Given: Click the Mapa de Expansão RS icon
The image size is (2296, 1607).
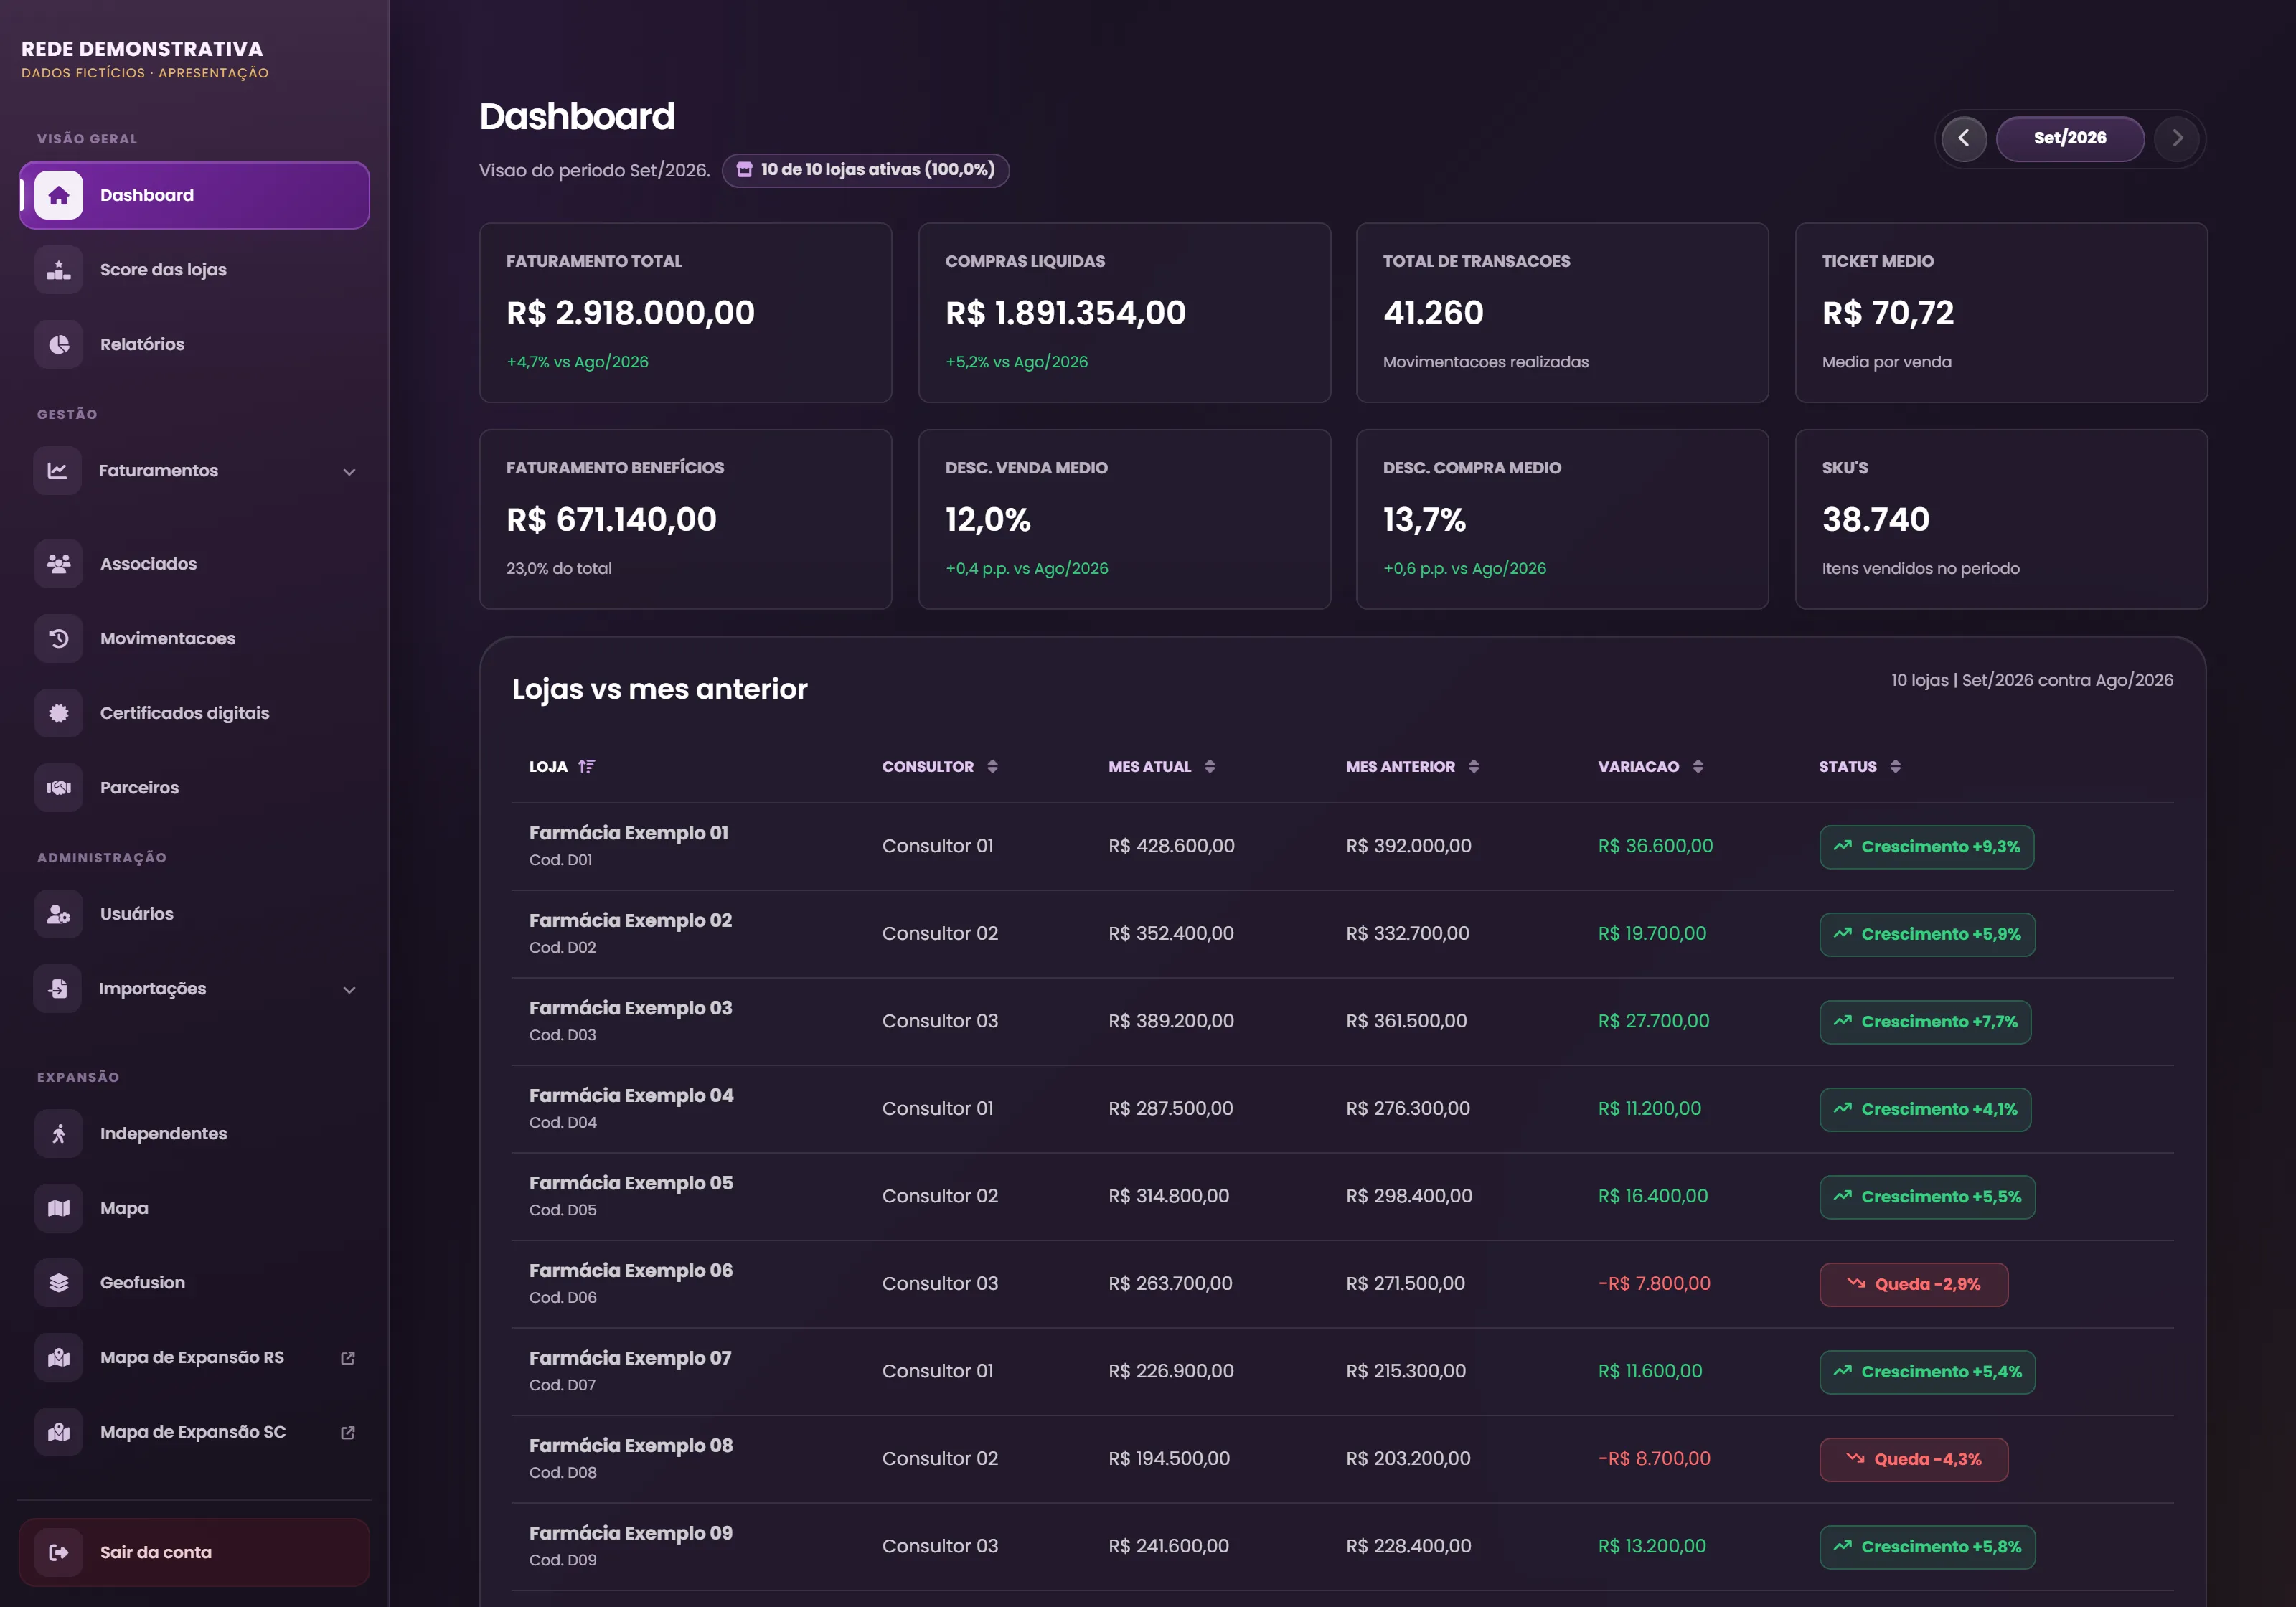Looking at the screenshot, I should 59,1358.
